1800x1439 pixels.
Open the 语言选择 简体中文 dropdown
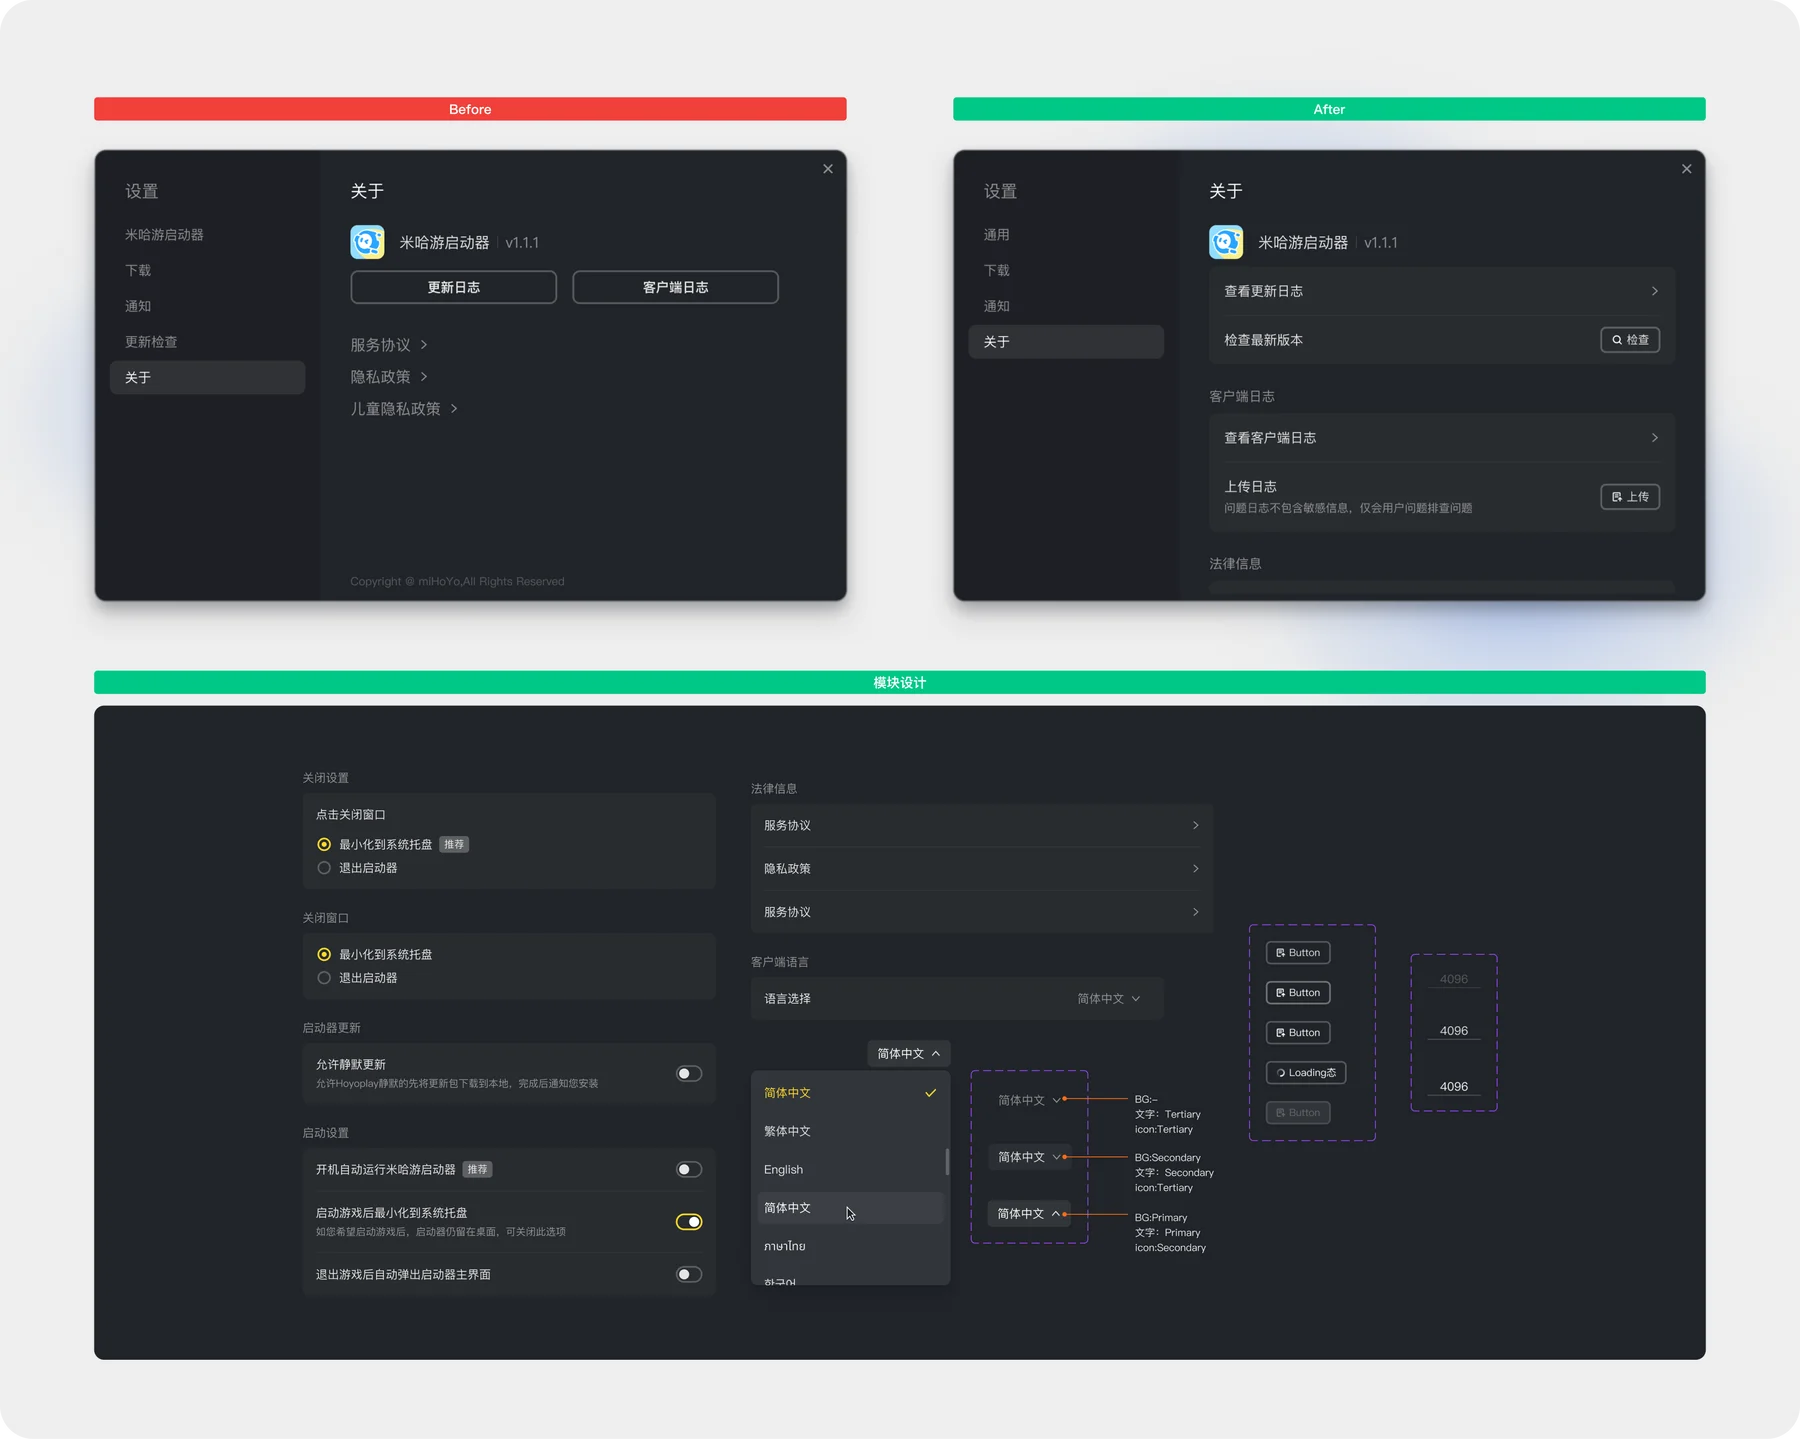[x=1108, y=999]
